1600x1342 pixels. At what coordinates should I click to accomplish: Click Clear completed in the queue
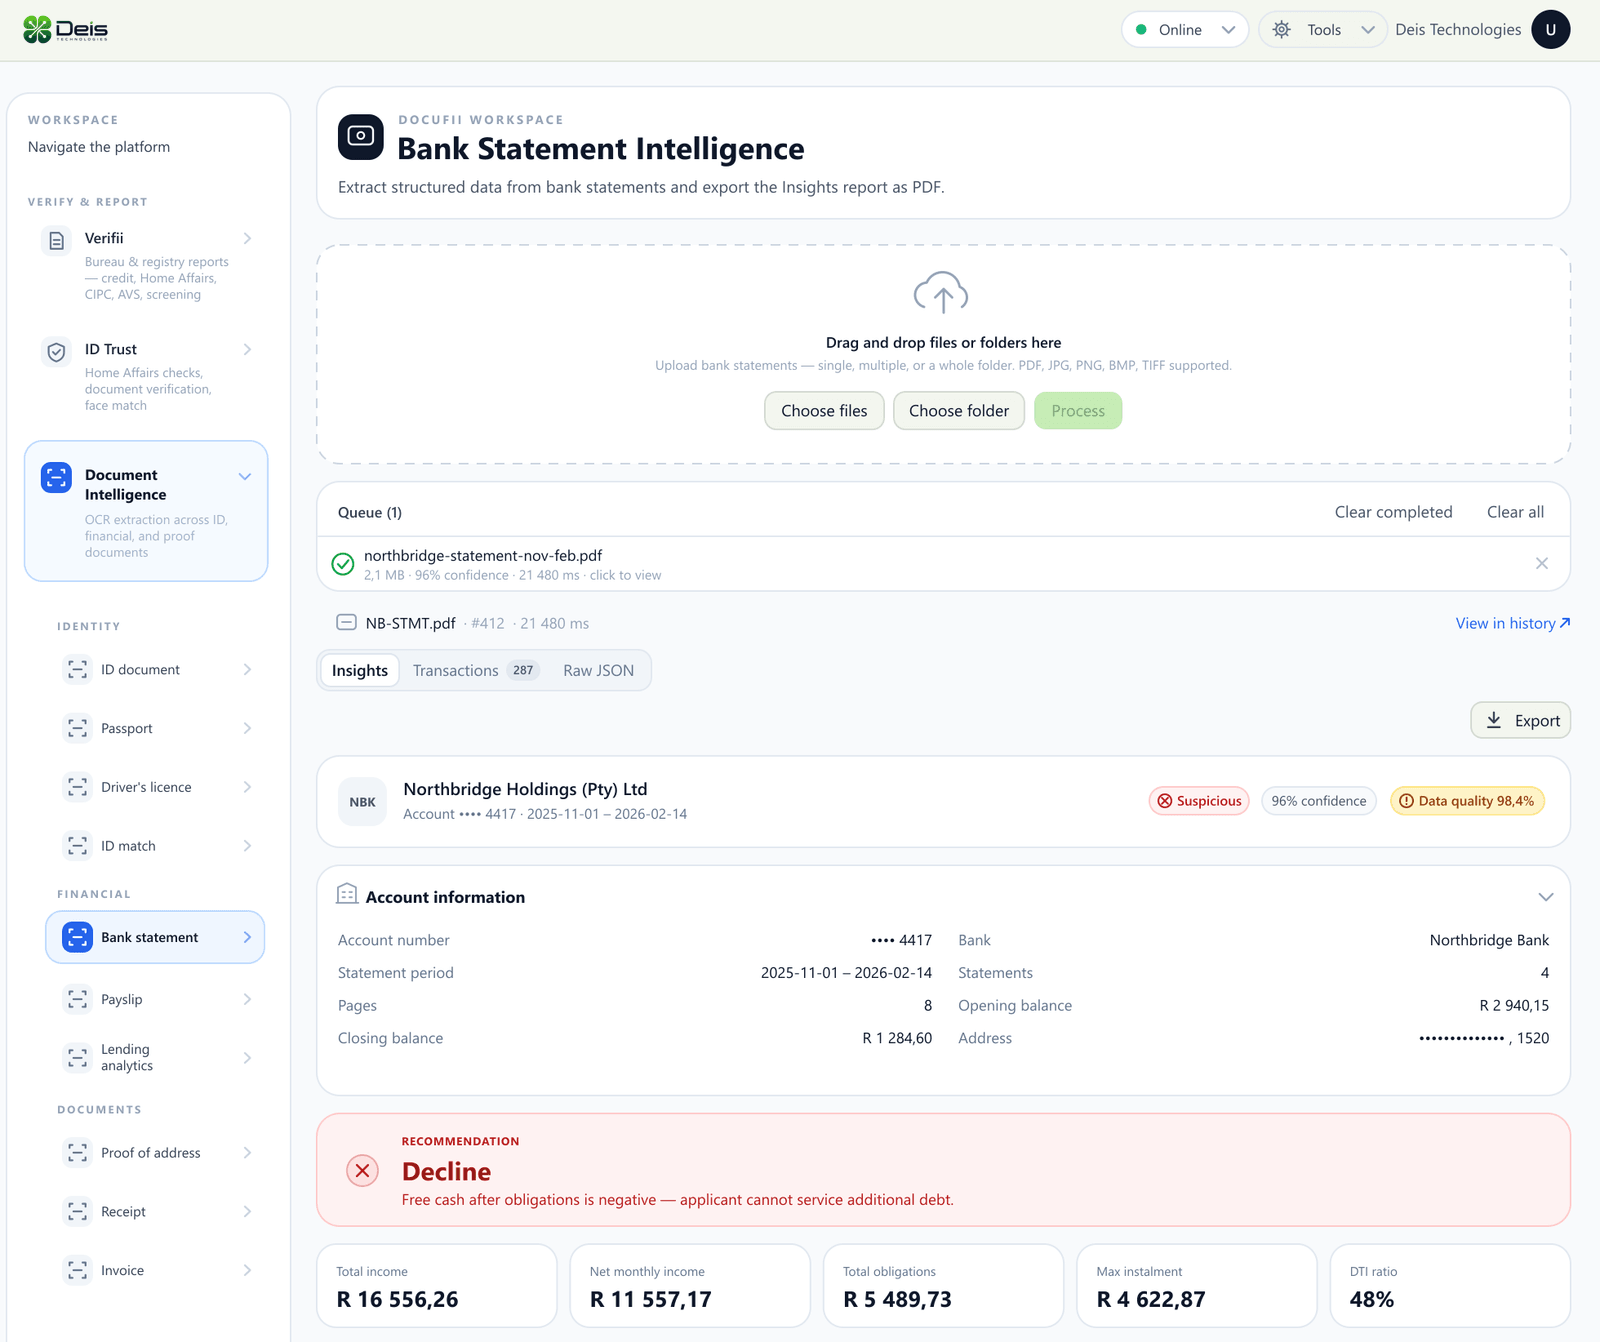[x=1393, y=512]
